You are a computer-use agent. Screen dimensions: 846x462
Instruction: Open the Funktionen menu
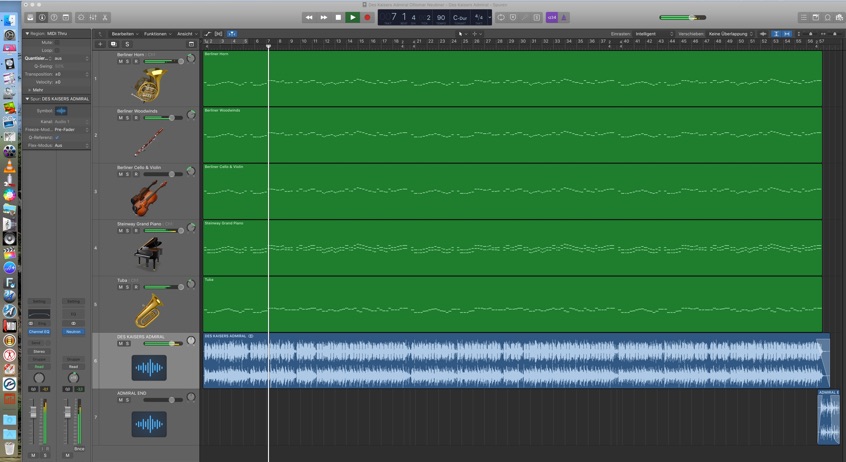[158, 33]
